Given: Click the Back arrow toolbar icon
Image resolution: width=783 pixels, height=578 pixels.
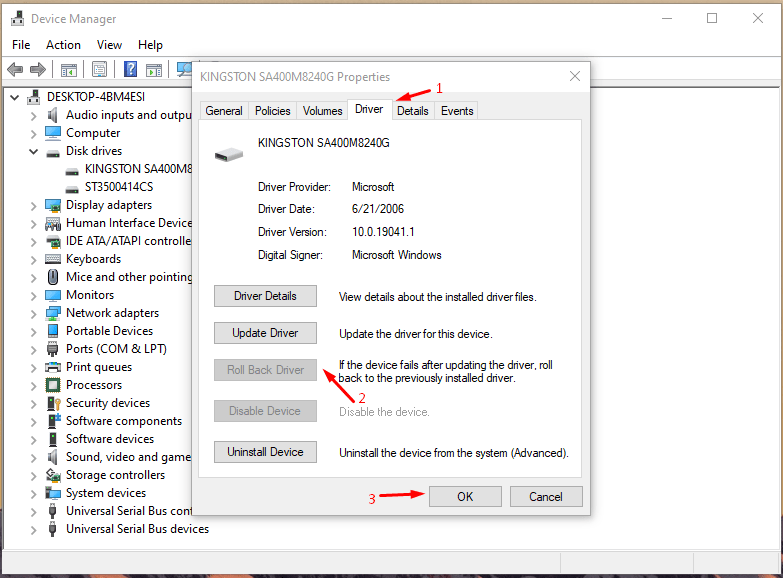Looking at the screenshot, I should click(15, 69).
